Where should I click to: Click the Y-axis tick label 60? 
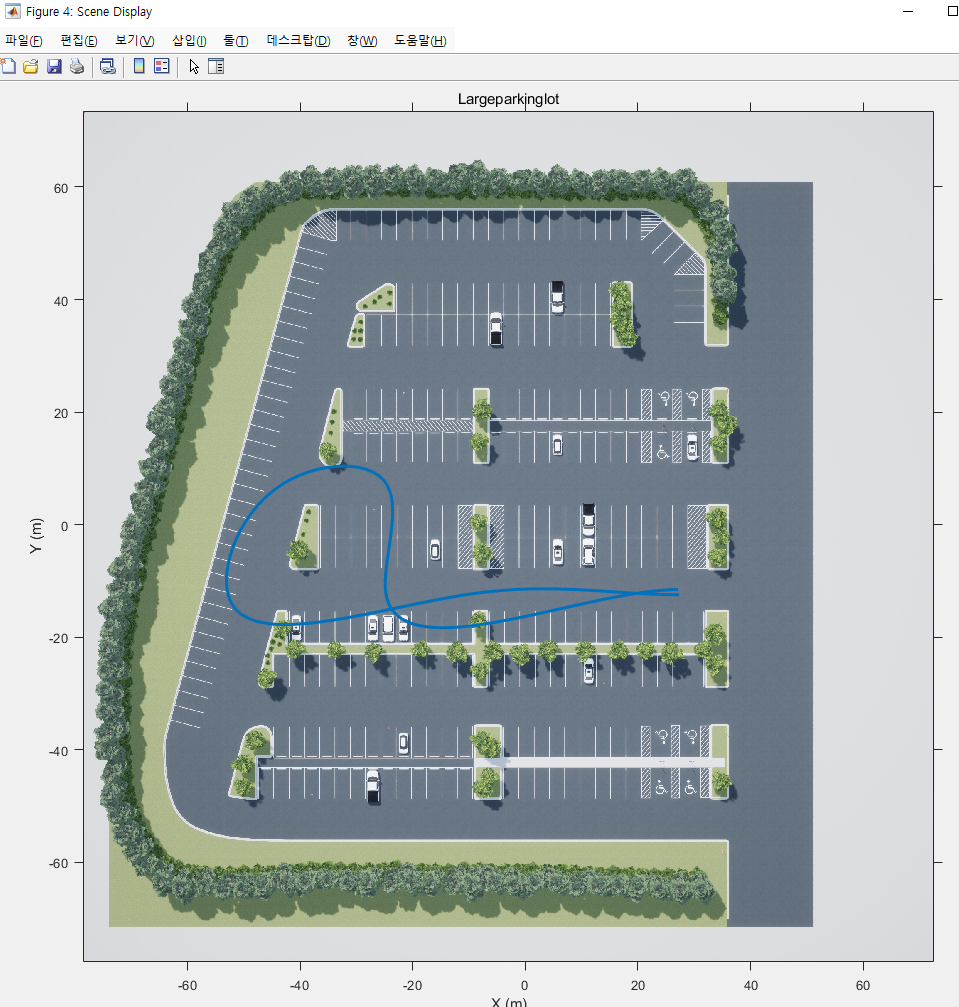tap(60, 188)
